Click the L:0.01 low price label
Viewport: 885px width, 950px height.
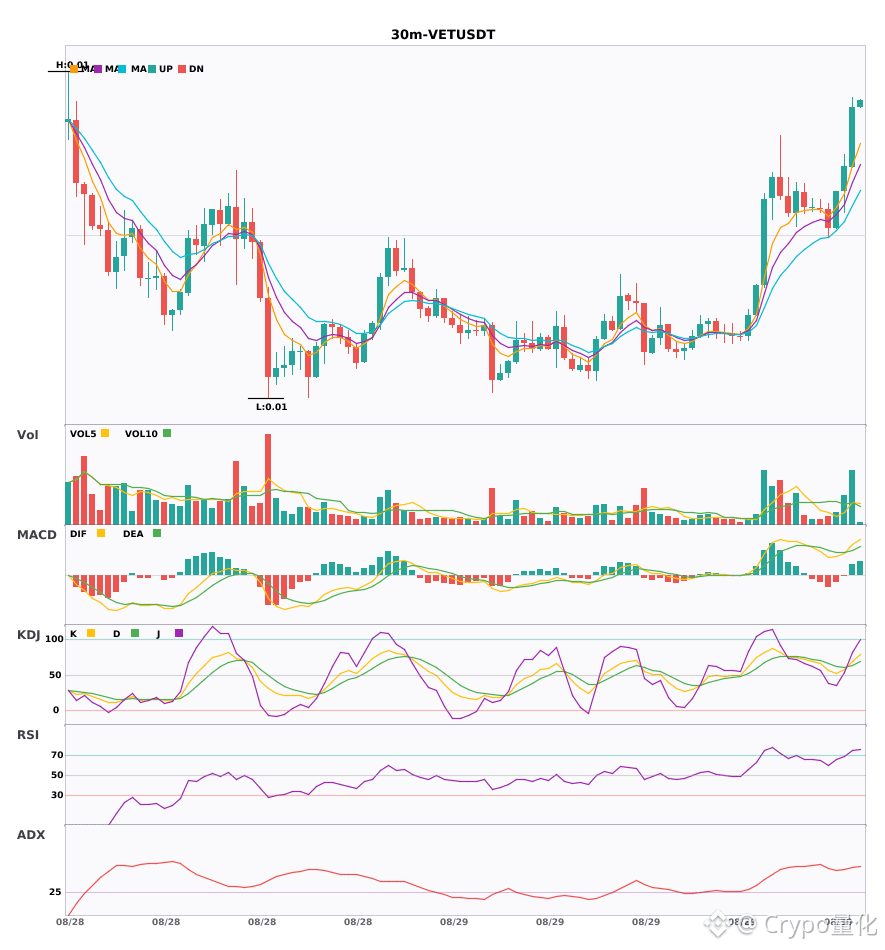click(271, 407)
